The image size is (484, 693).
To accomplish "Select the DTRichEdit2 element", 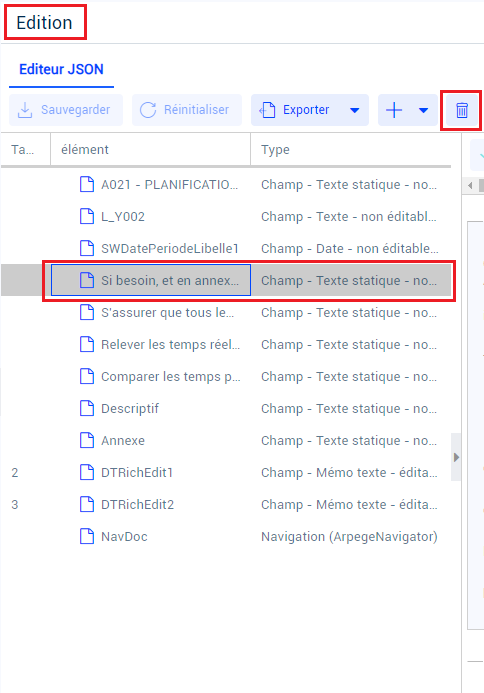I will [137, 504].
